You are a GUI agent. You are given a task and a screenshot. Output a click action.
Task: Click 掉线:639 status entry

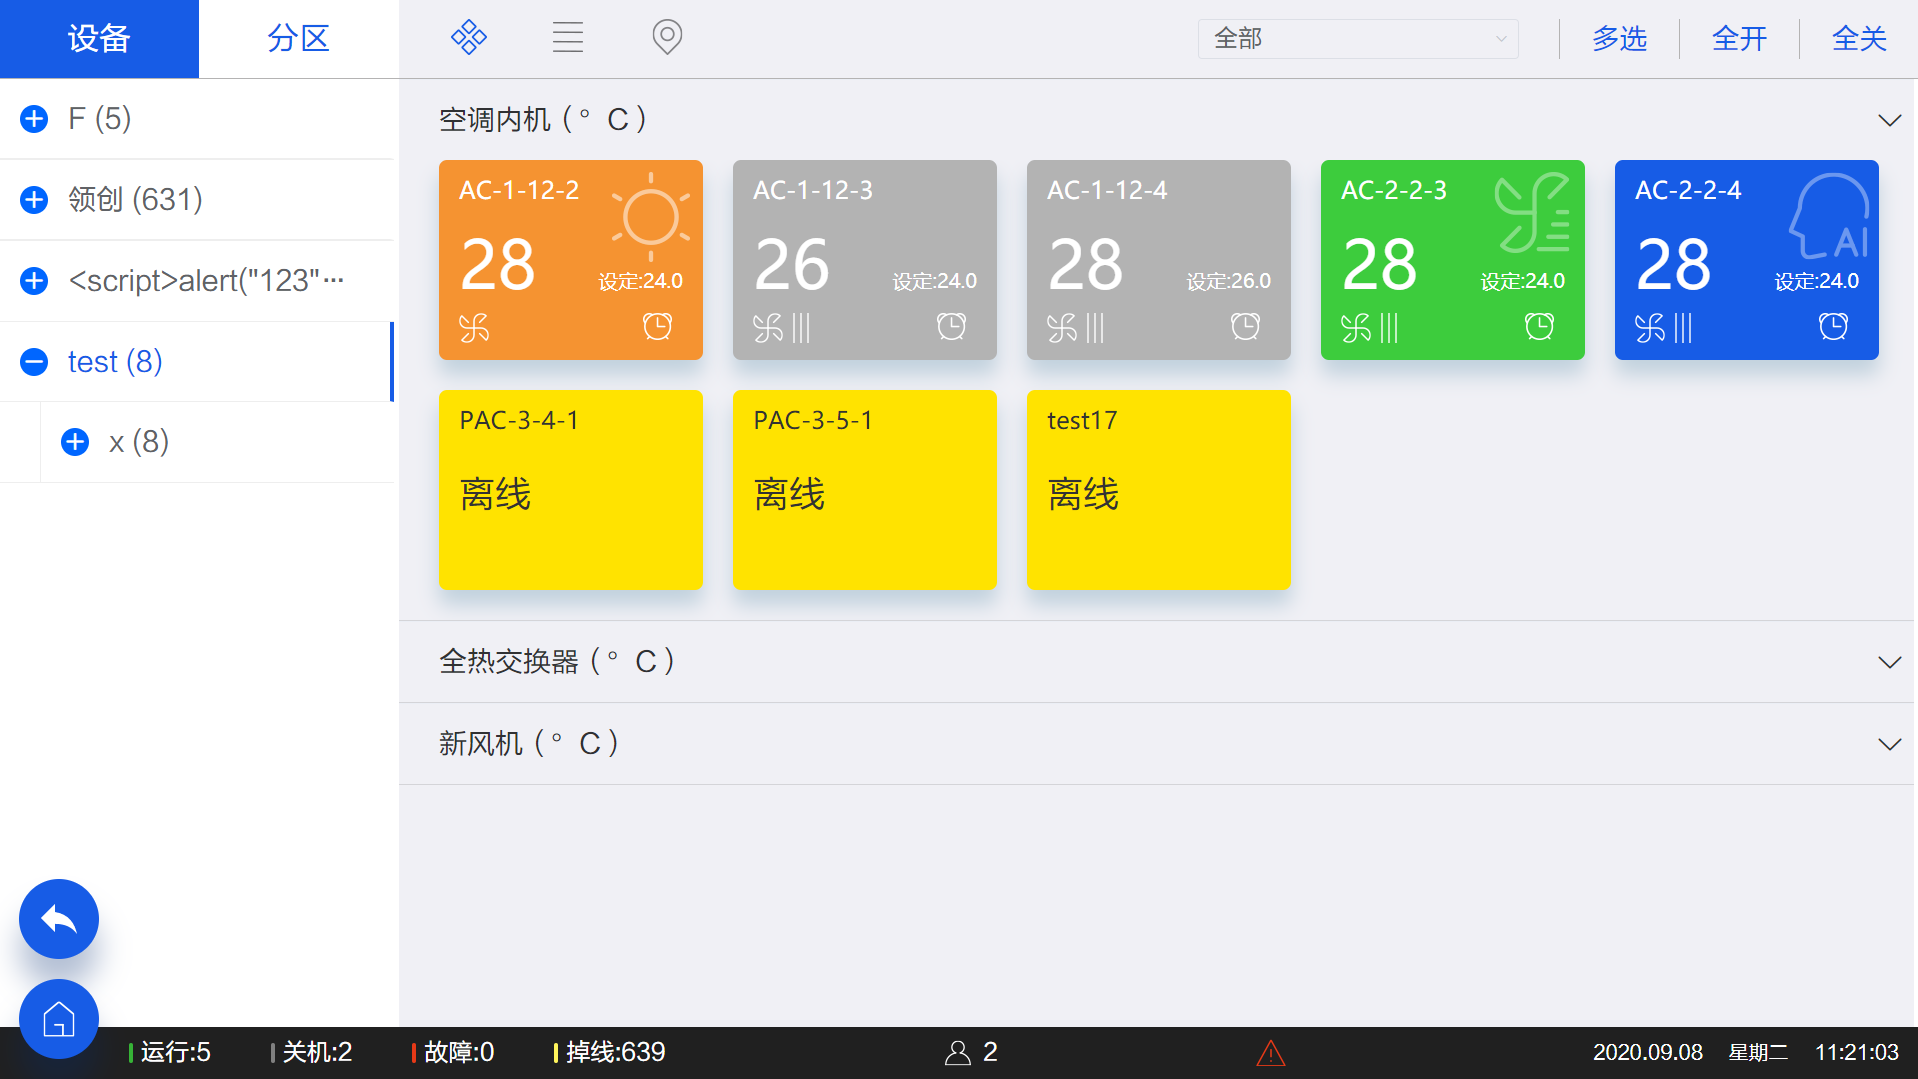point(610,1052)
